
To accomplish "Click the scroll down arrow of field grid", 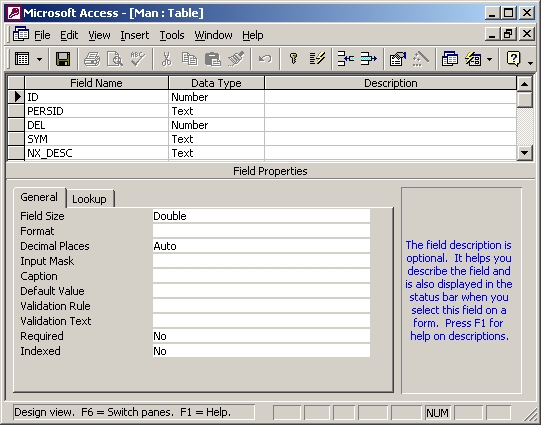I will 524,152.
